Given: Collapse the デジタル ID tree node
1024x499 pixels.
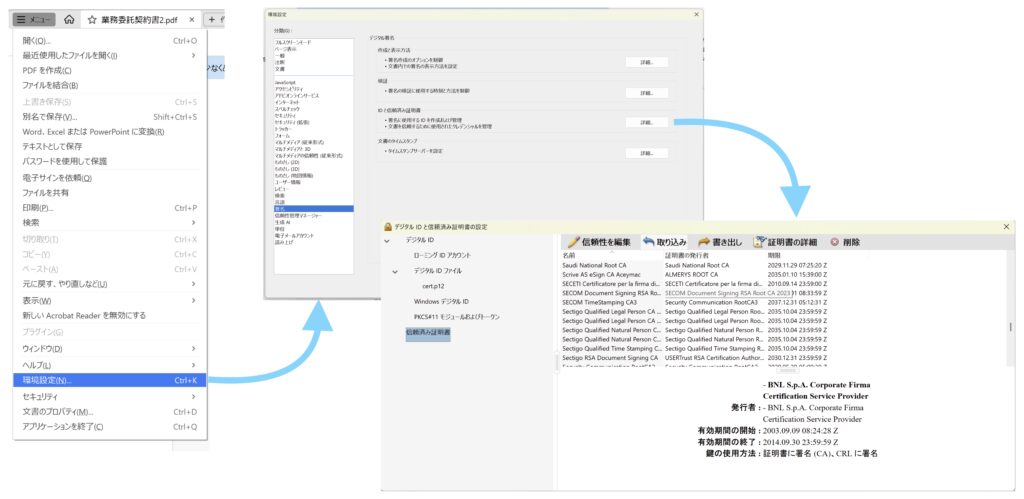Looking at the screenshot, I should tap(387, 241).
